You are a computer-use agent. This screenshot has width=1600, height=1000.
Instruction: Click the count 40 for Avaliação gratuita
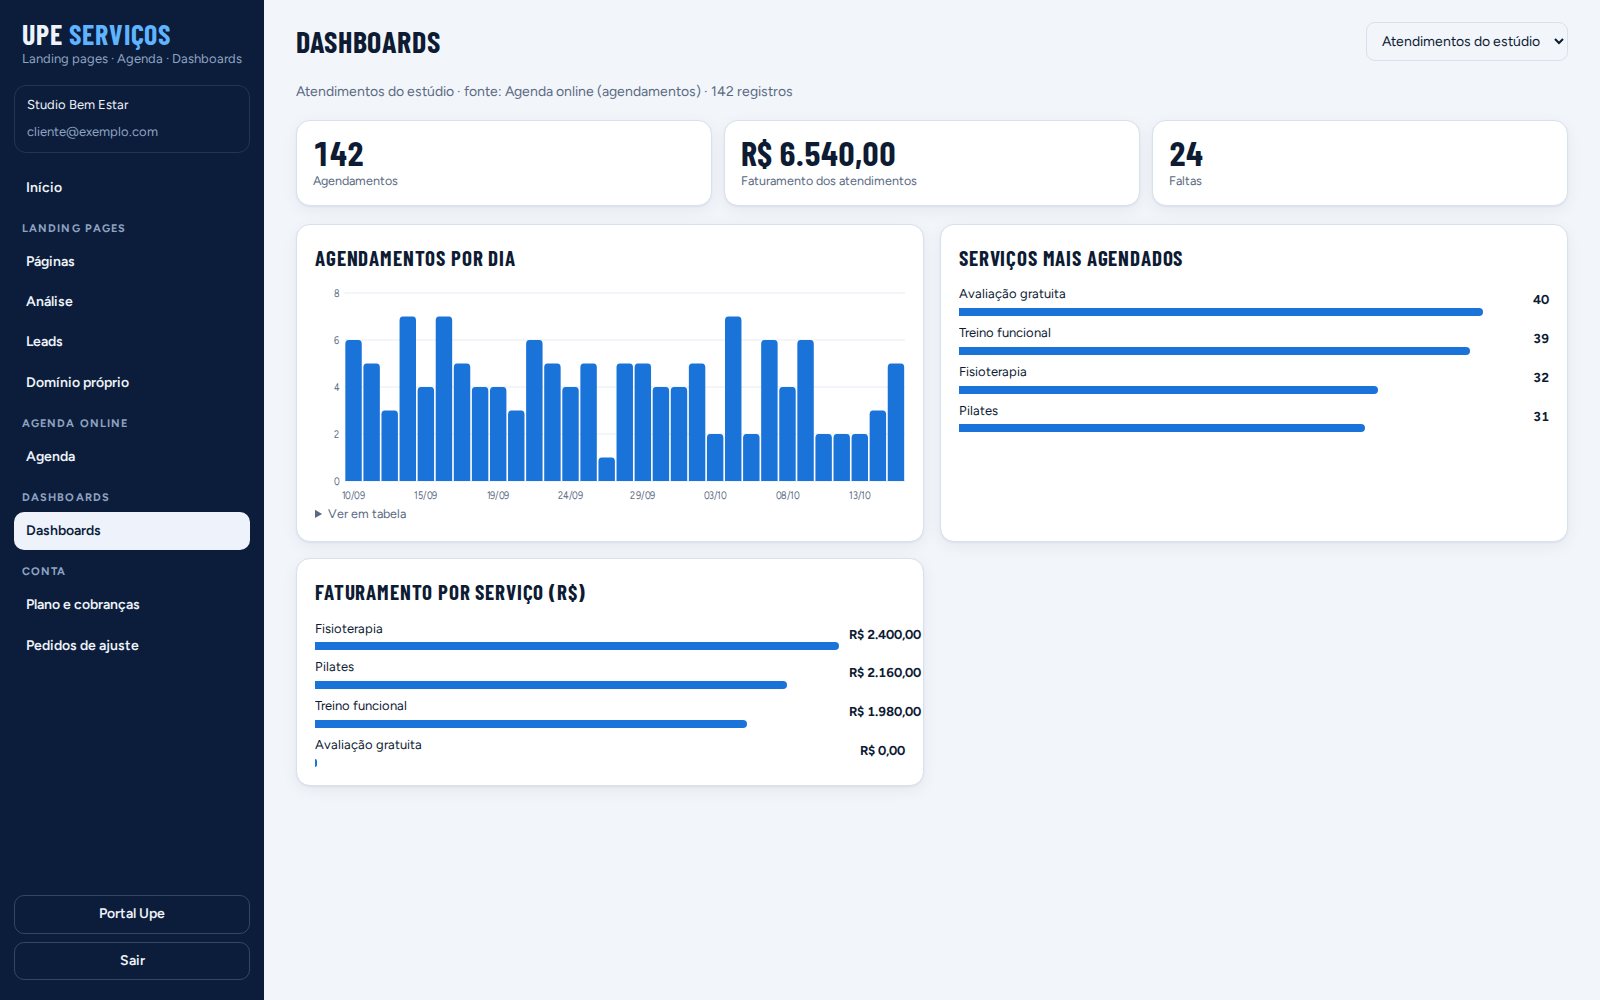click(x=1541, y=300)
